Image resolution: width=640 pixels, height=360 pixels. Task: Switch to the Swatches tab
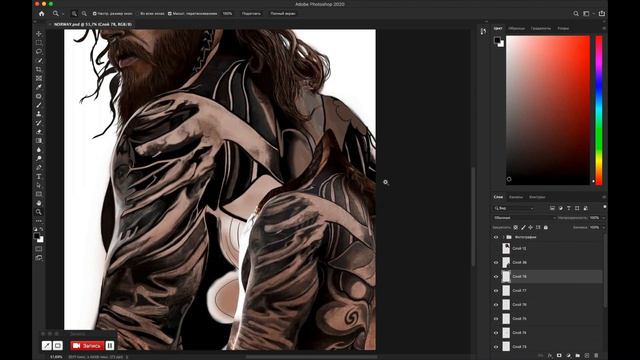click(x=516, y=29)
